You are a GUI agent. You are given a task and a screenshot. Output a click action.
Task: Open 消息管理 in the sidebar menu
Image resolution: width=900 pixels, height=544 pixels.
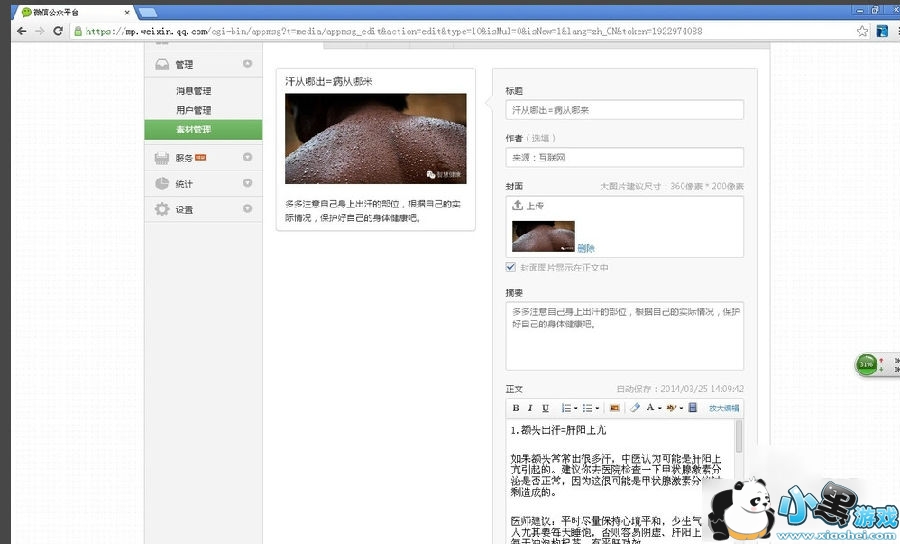pos(193,91)
